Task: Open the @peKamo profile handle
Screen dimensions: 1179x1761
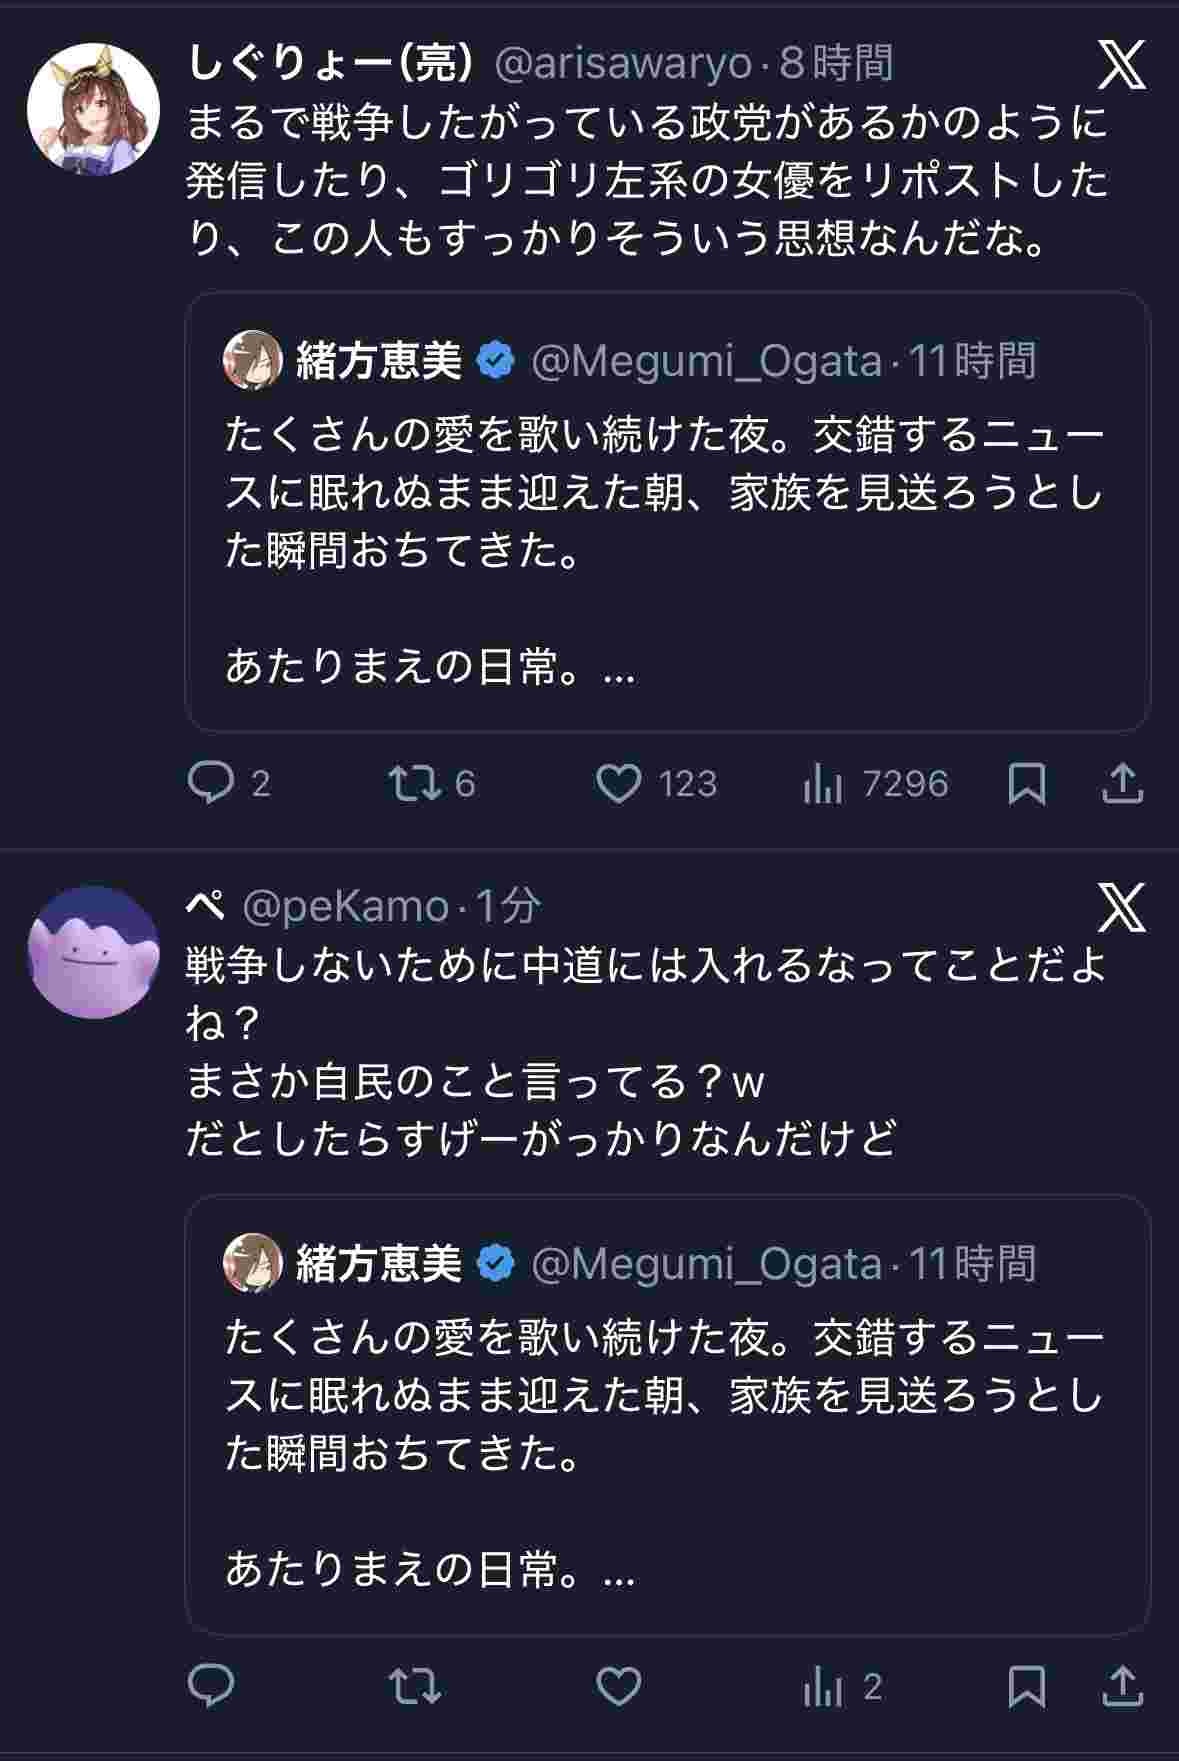Action: 346,906
